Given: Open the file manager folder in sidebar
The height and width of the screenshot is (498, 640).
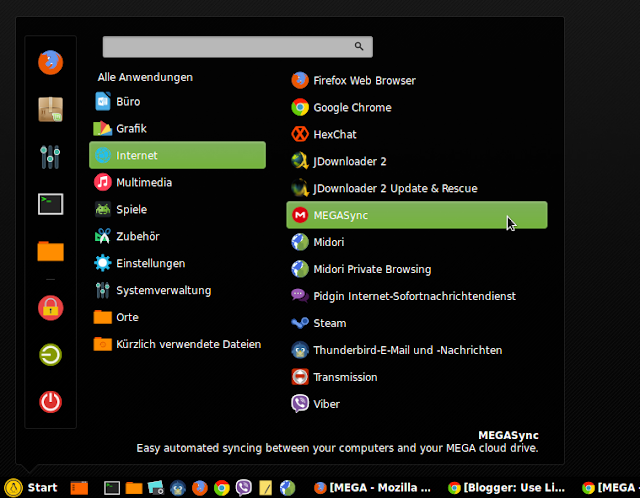Looking at the screenshot, I should pos(50,251).
